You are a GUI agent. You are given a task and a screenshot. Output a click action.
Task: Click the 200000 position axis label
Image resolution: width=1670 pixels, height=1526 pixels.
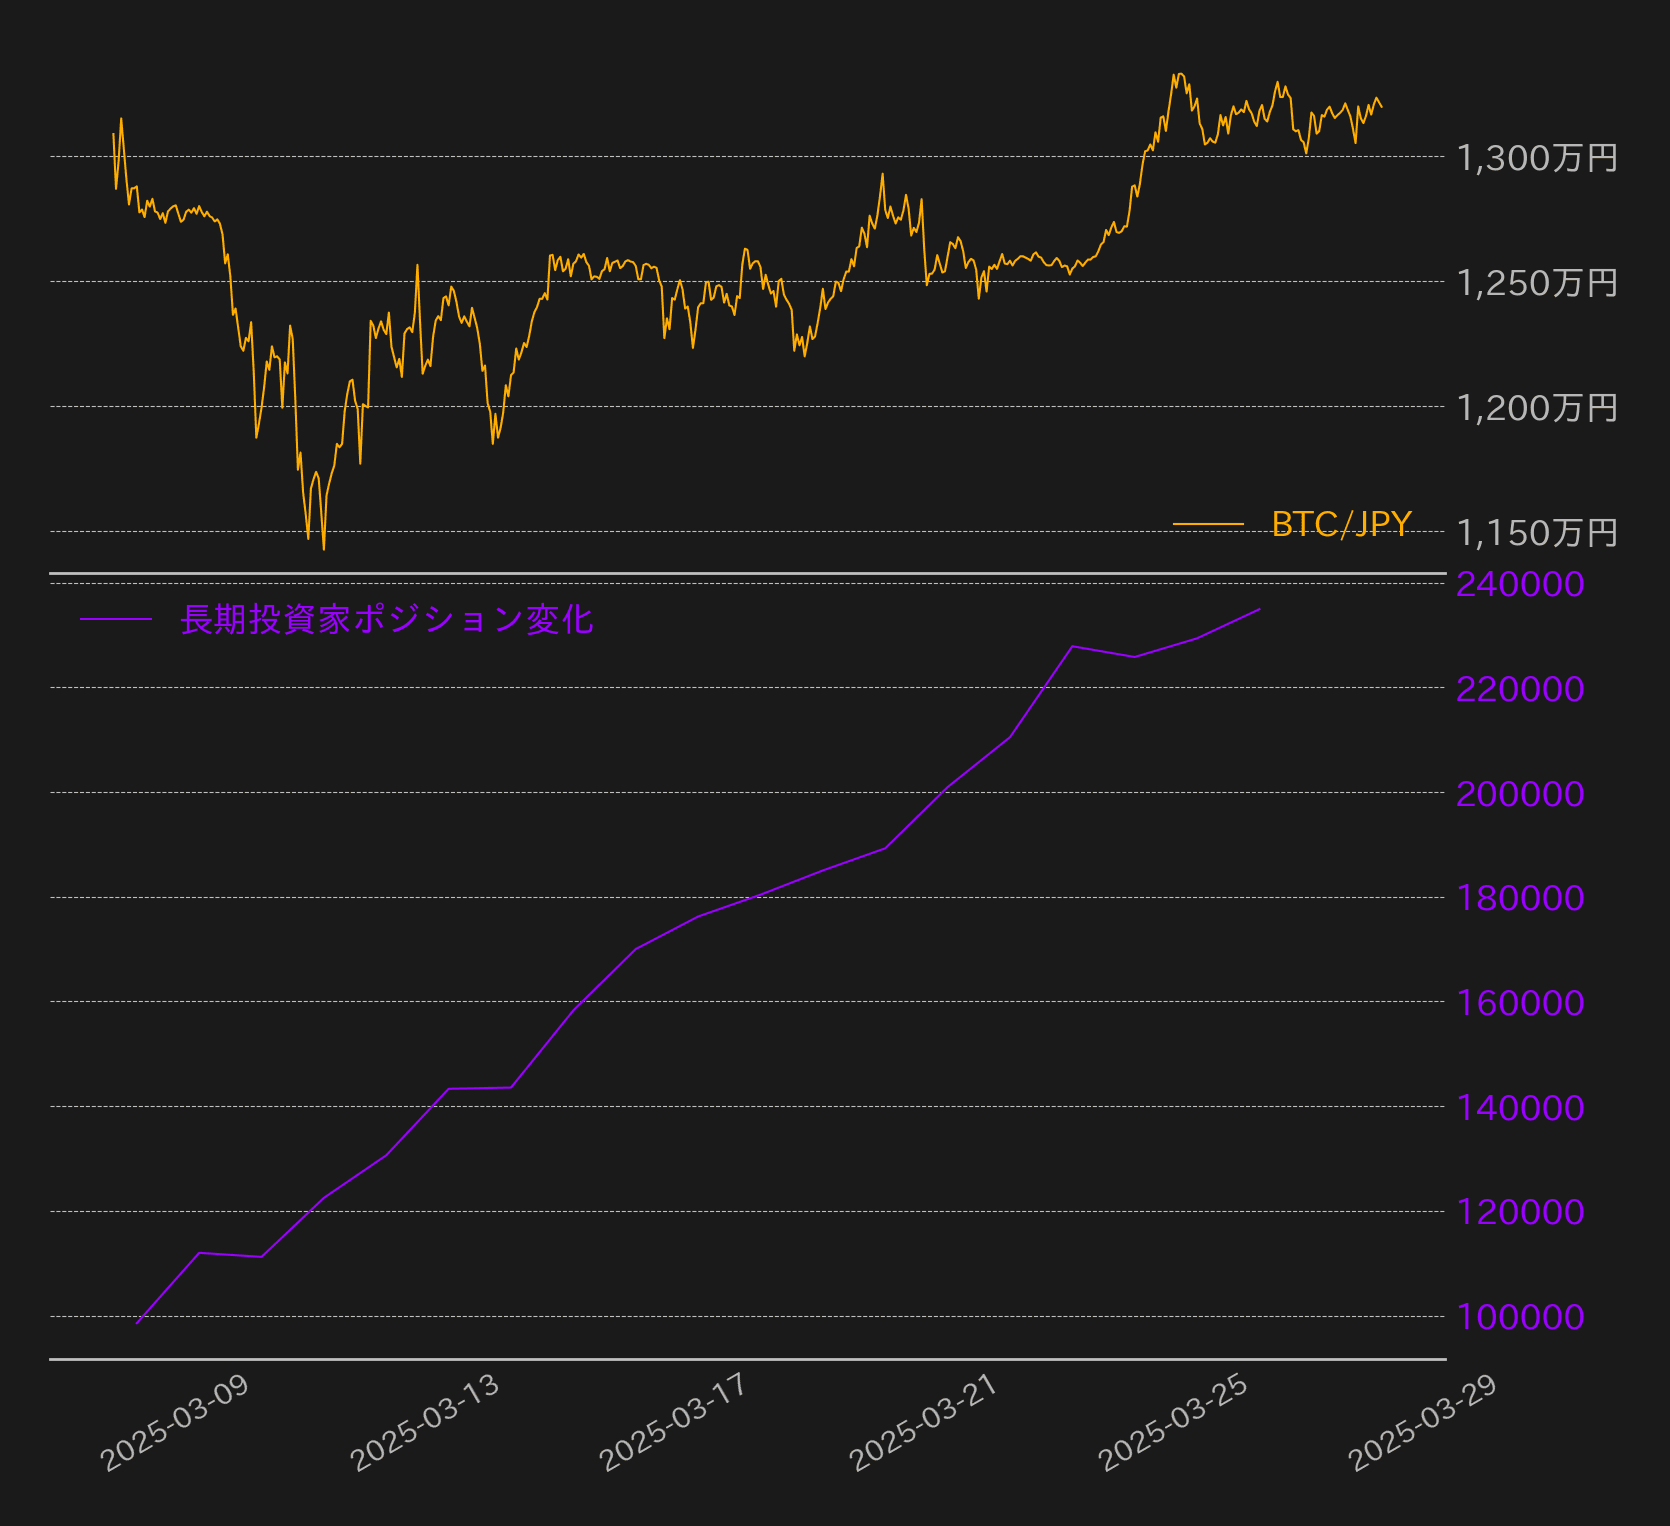point(1520,794)
